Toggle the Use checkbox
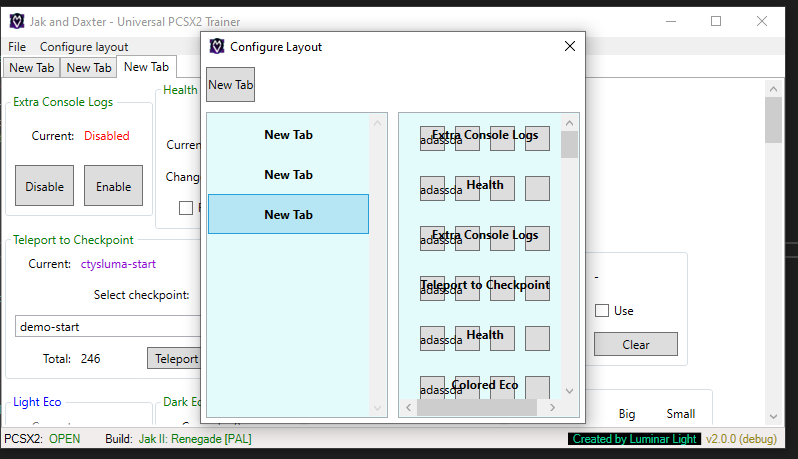 tap(602, 310)
